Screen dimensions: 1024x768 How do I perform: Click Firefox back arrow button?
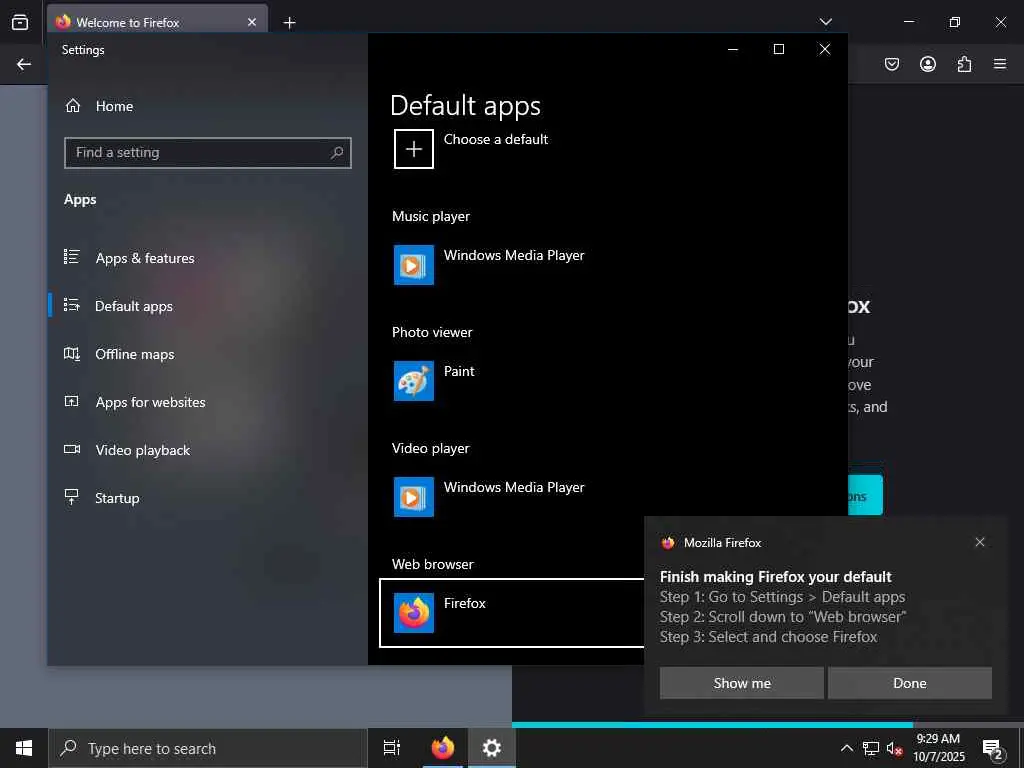[x=24, y=64]
